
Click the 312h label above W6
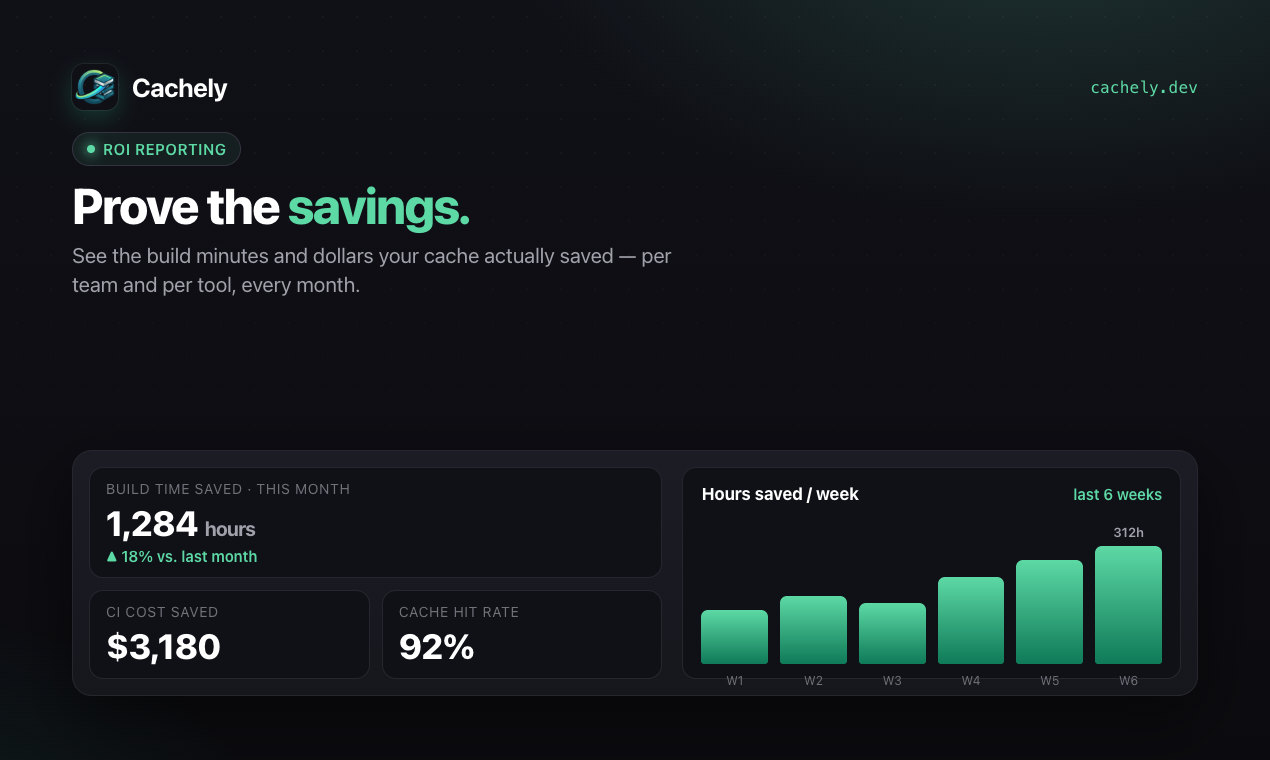point(1128,533)
